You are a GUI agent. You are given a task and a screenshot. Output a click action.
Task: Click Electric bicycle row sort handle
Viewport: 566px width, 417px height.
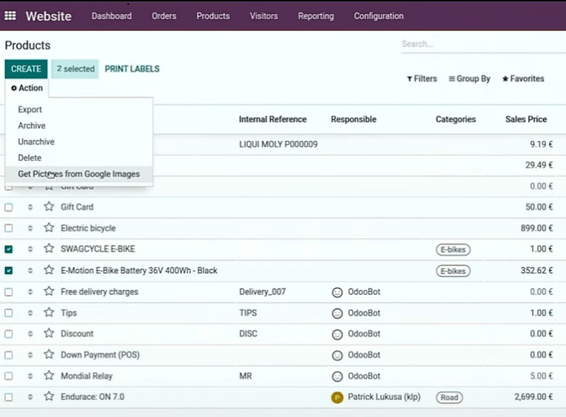(30, 228)
